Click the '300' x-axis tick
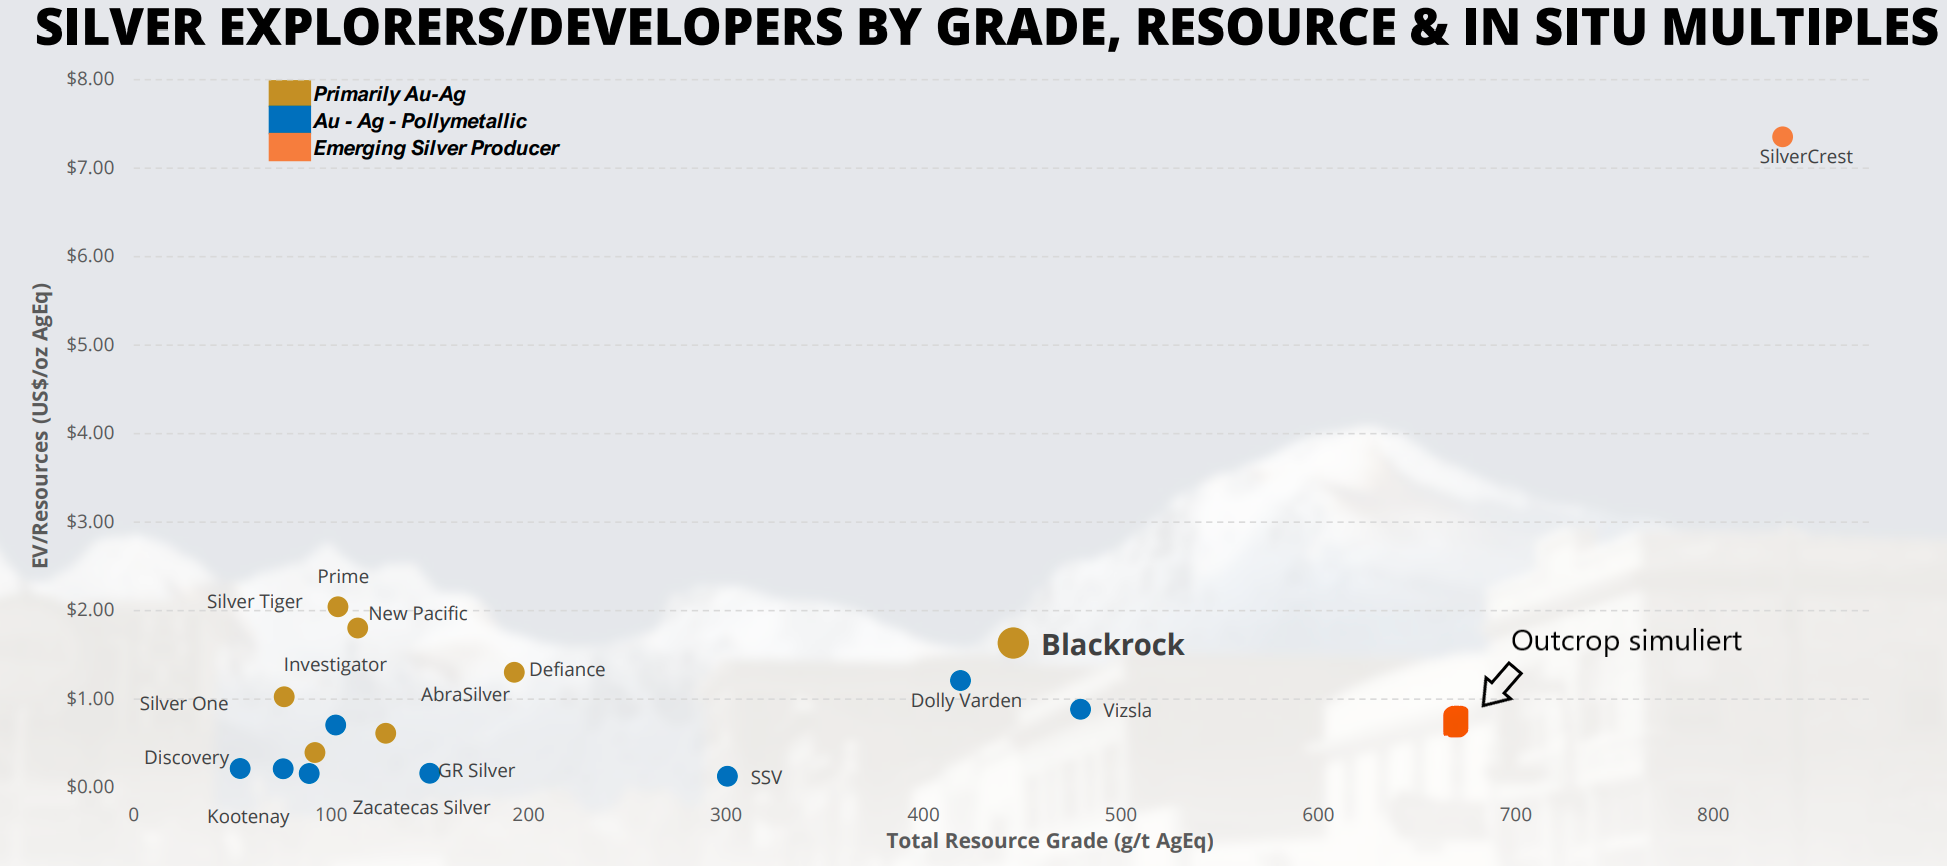 point(726,815)
